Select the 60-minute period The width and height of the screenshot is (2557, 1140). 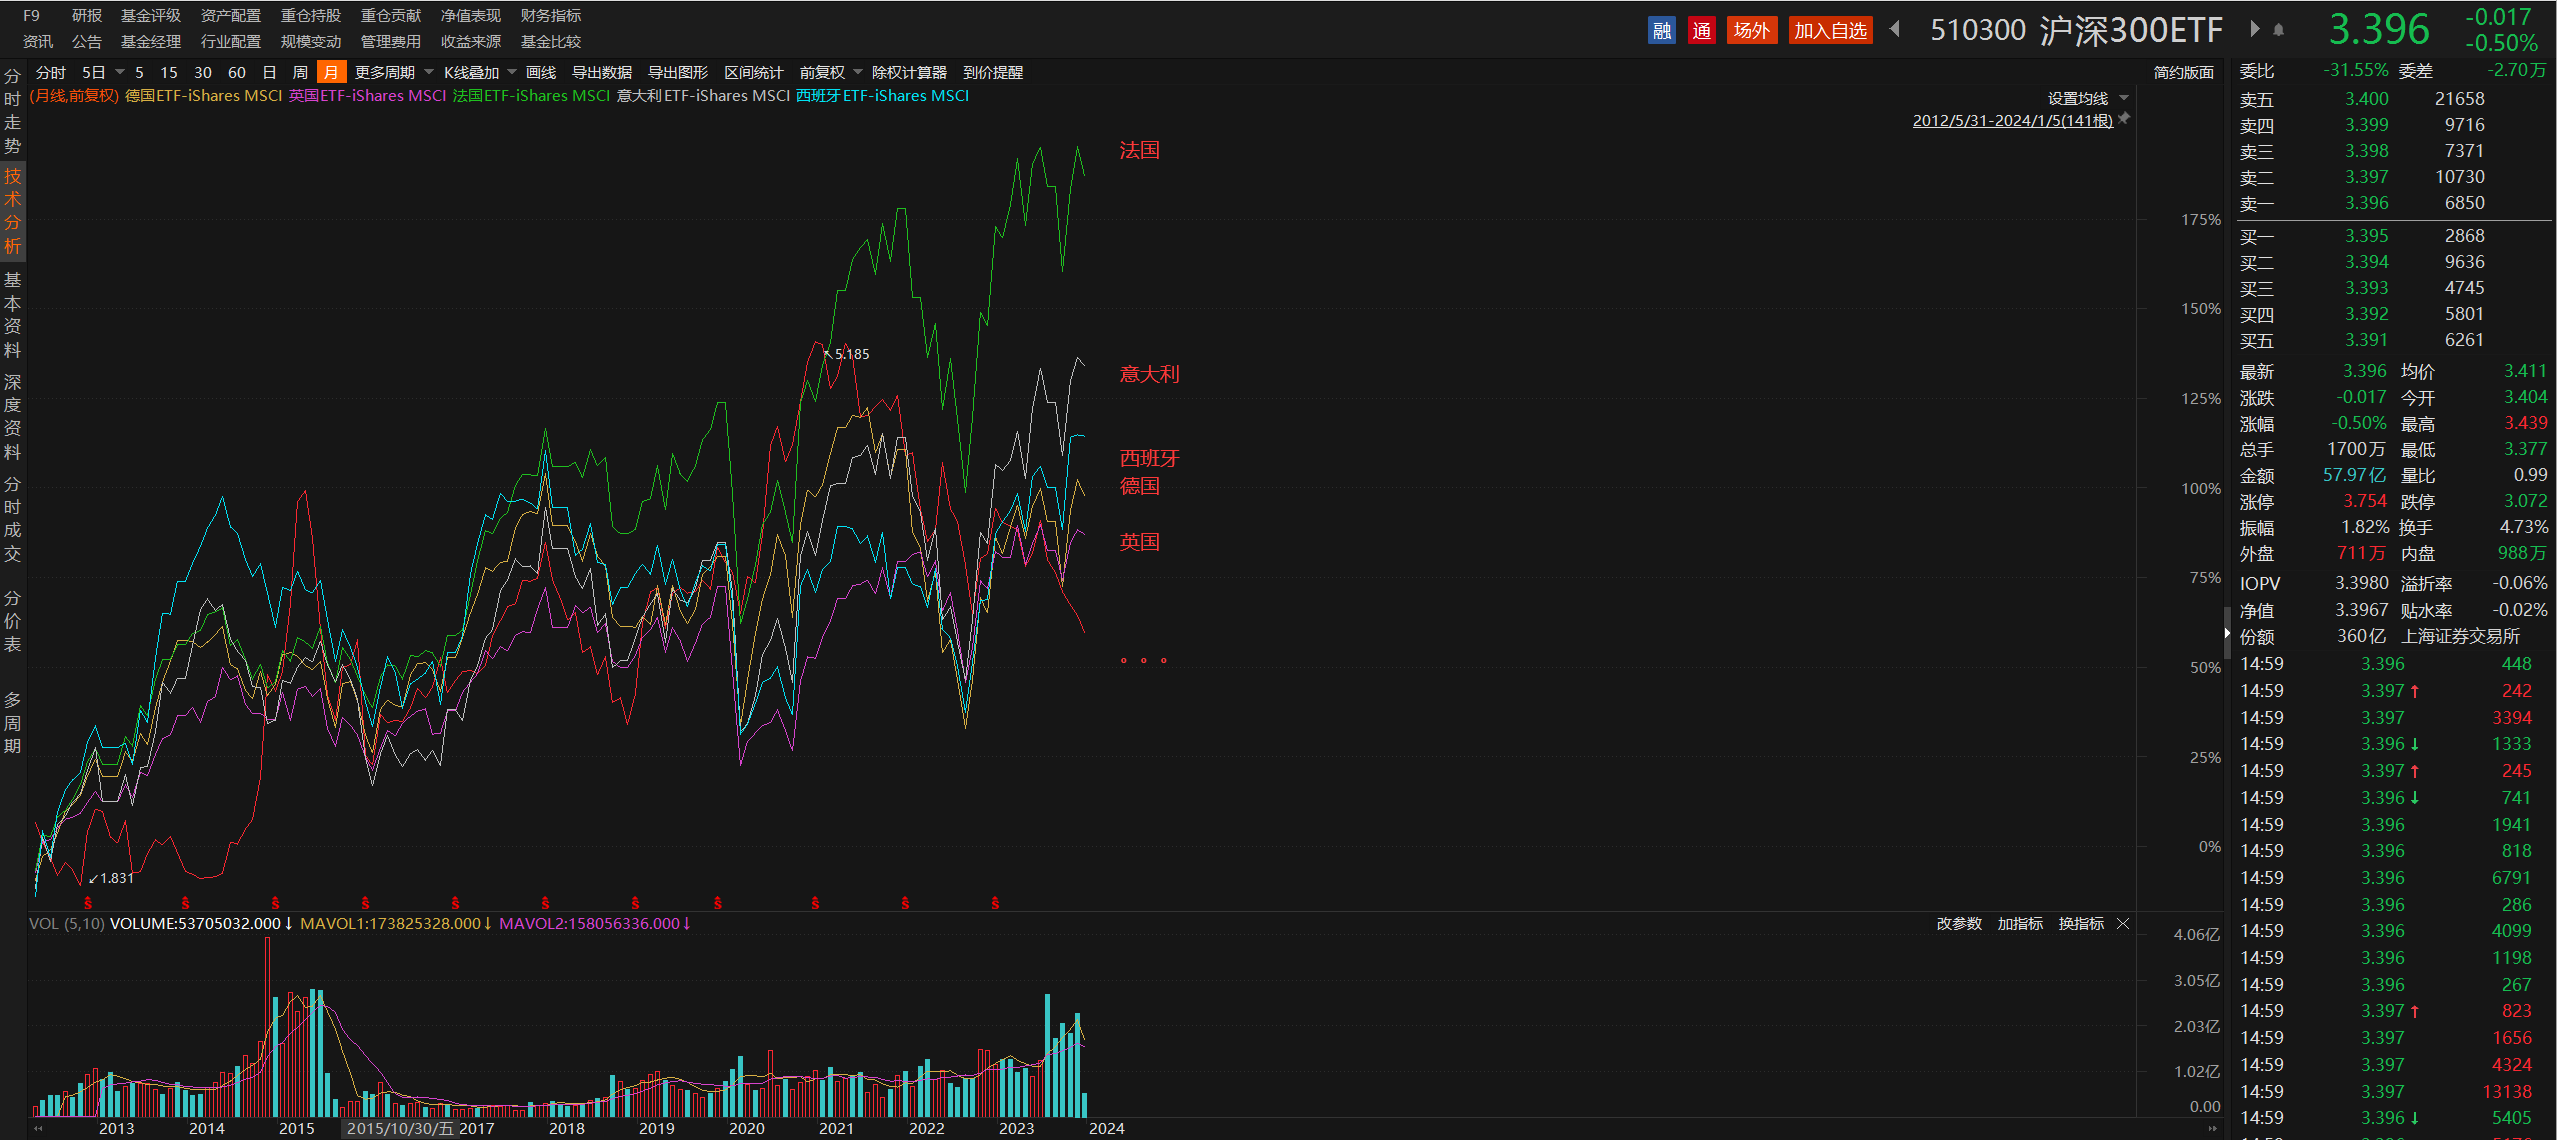(x=237, y=72)
